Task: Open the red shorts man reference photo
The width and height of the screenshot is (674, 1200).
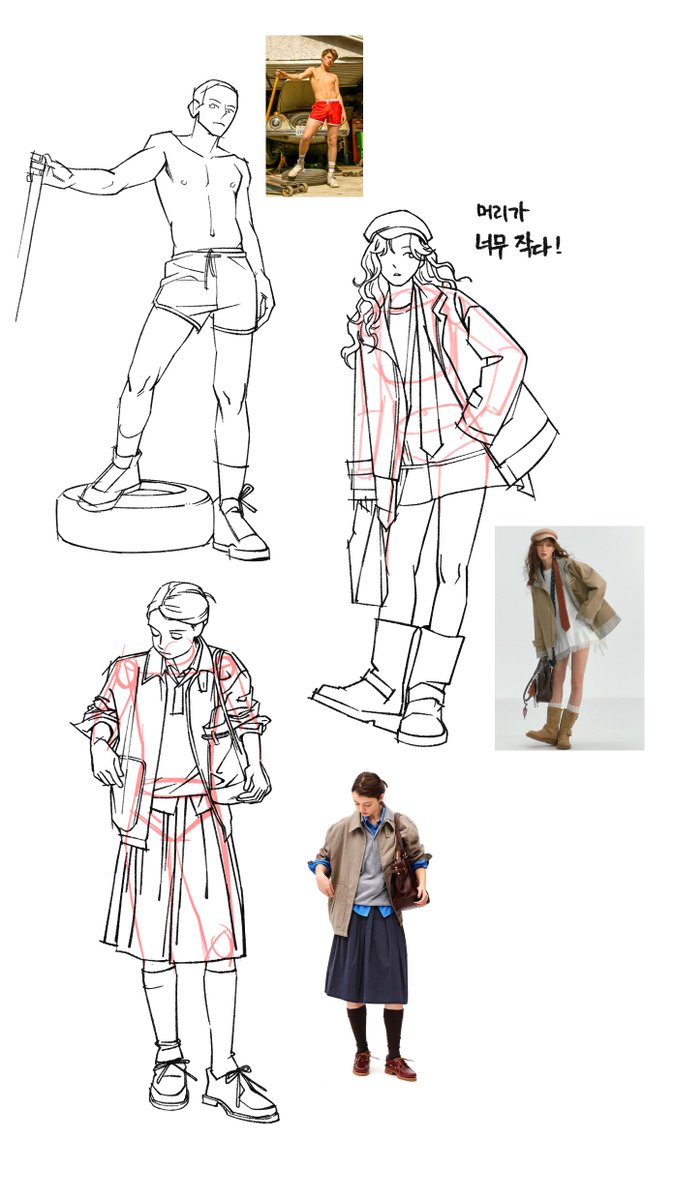Action: 314,116
